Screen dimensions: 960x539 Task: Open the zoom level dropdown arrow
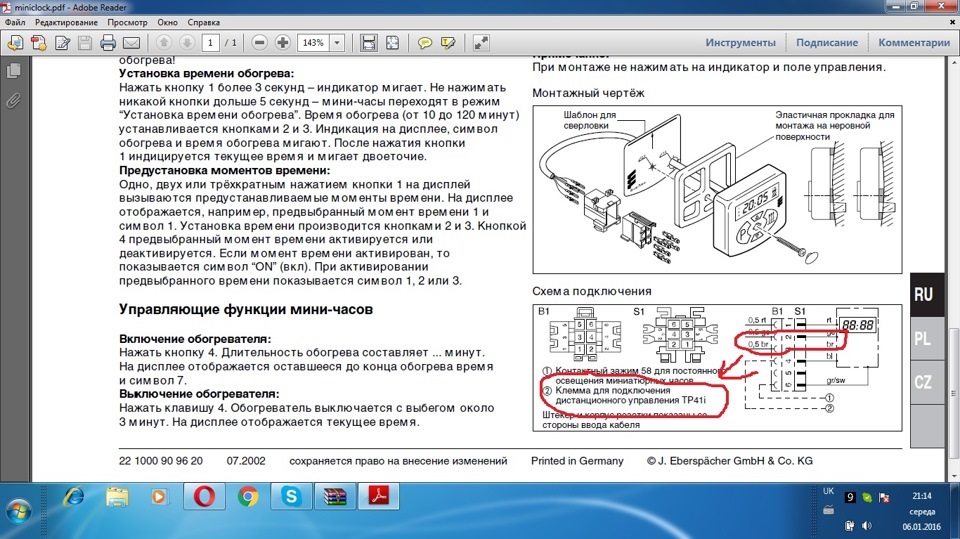[337, 43]
